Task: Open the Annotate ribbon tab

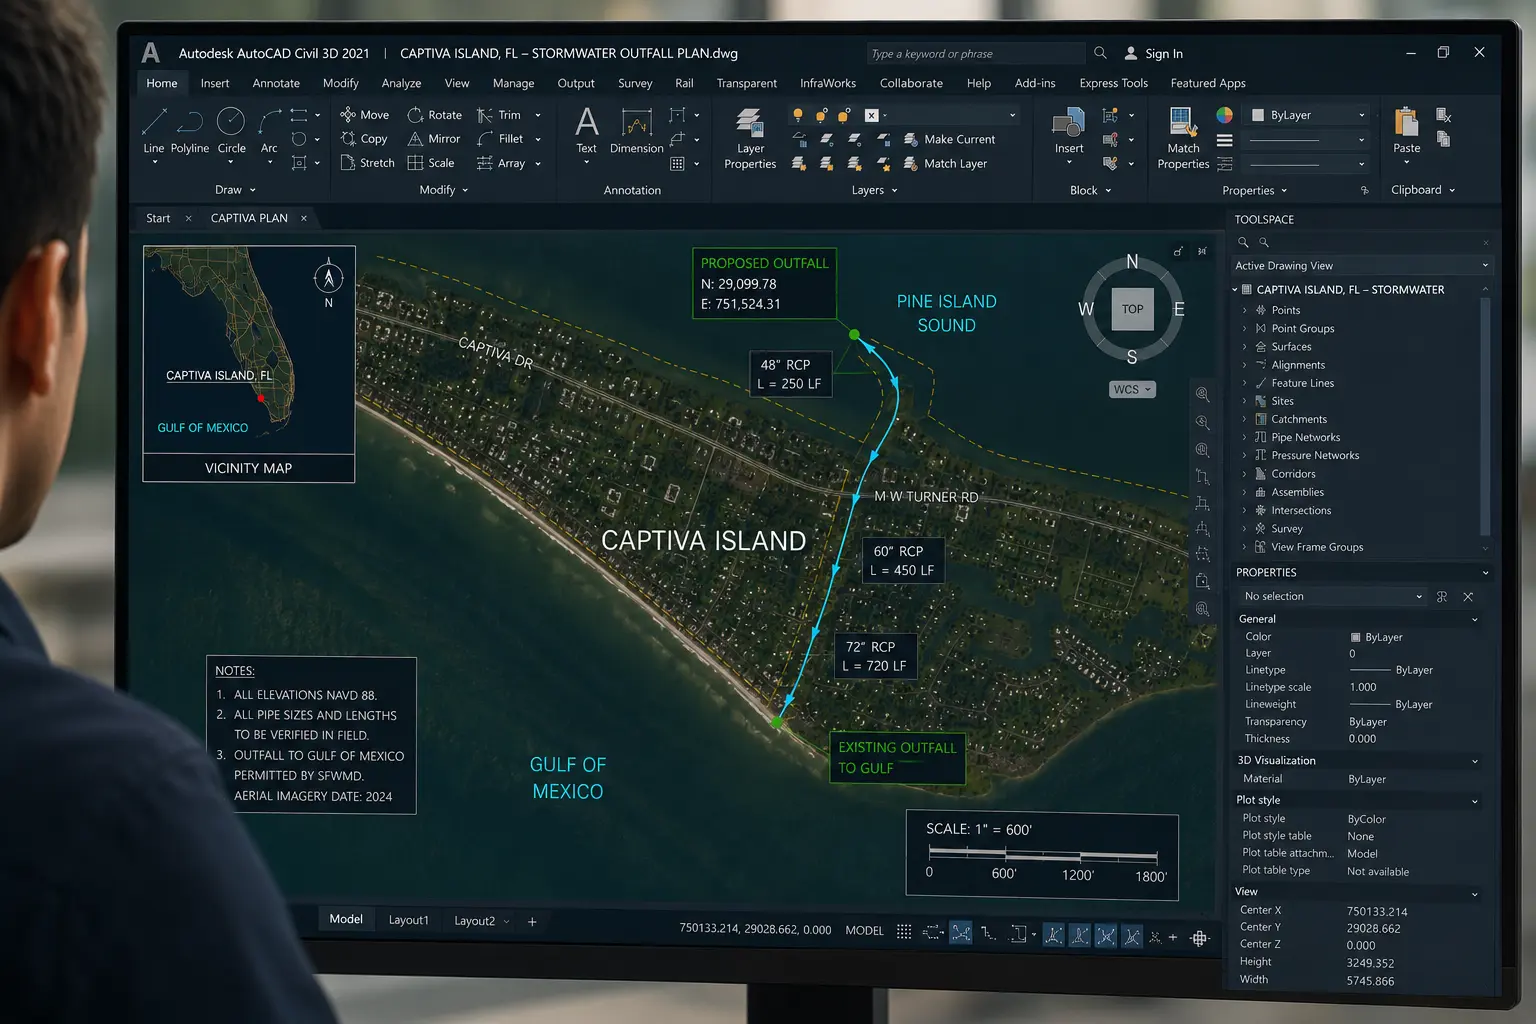Action: [x=276, y=83]
